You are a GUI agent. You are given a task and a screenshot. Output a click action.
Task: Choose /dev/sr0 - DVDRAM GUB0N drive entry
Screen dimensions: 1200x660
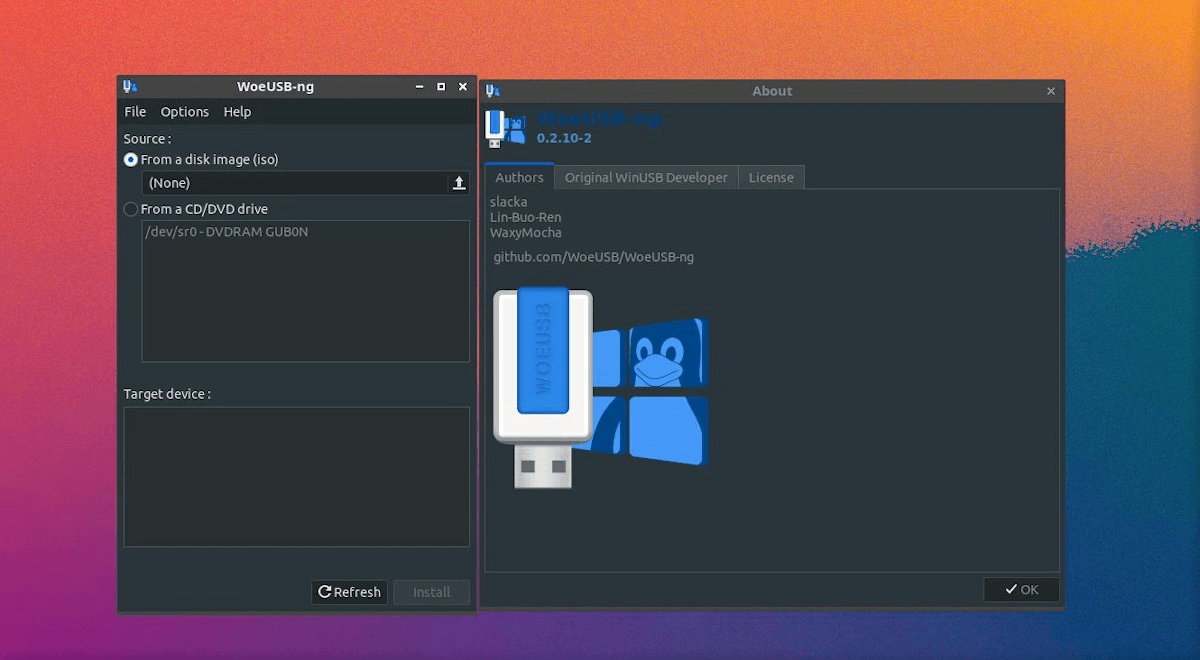227,232
